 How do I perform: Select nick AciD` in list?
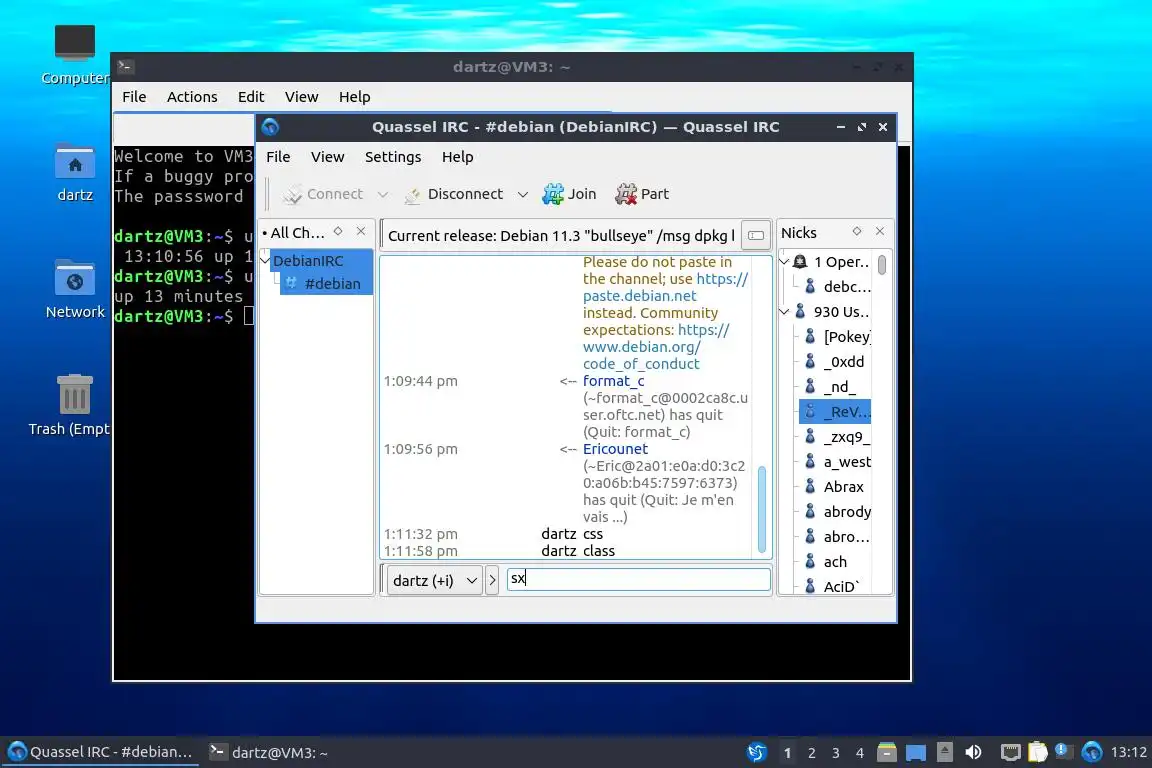(835, 586)
